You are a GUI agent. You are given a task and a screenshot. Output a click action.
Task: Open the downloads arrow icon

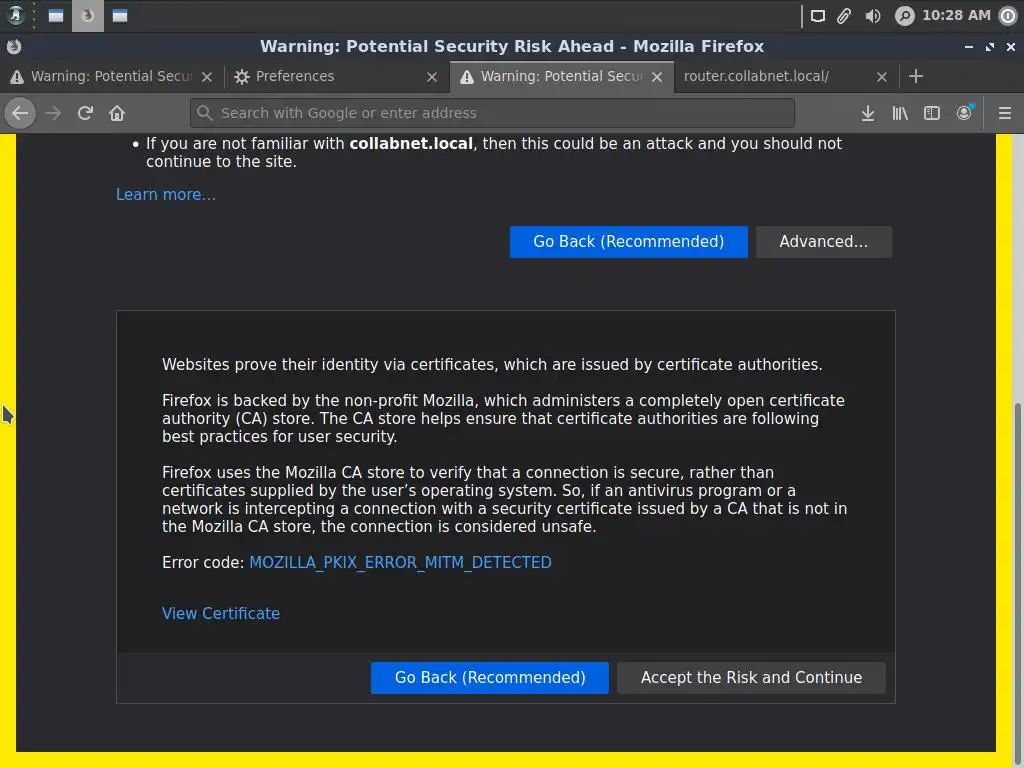(x=867, y=113)
